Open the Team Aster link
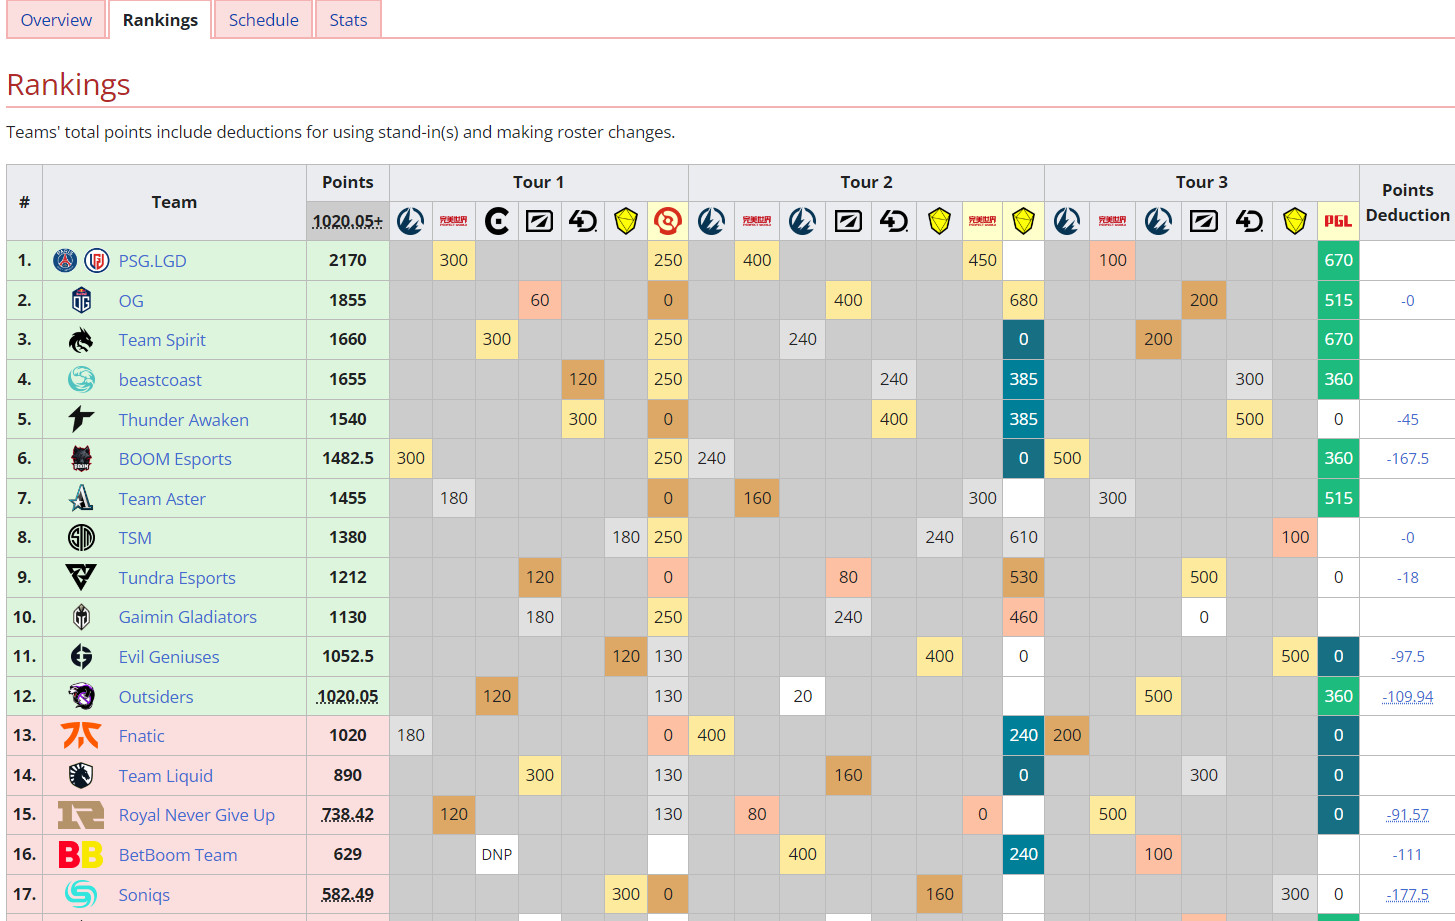 [162, 499]
